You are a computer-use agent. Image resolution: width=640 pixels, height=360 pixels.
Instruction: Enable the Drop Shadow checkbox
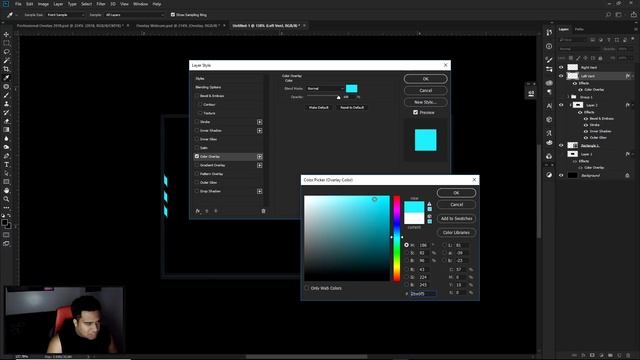point(197,191)
